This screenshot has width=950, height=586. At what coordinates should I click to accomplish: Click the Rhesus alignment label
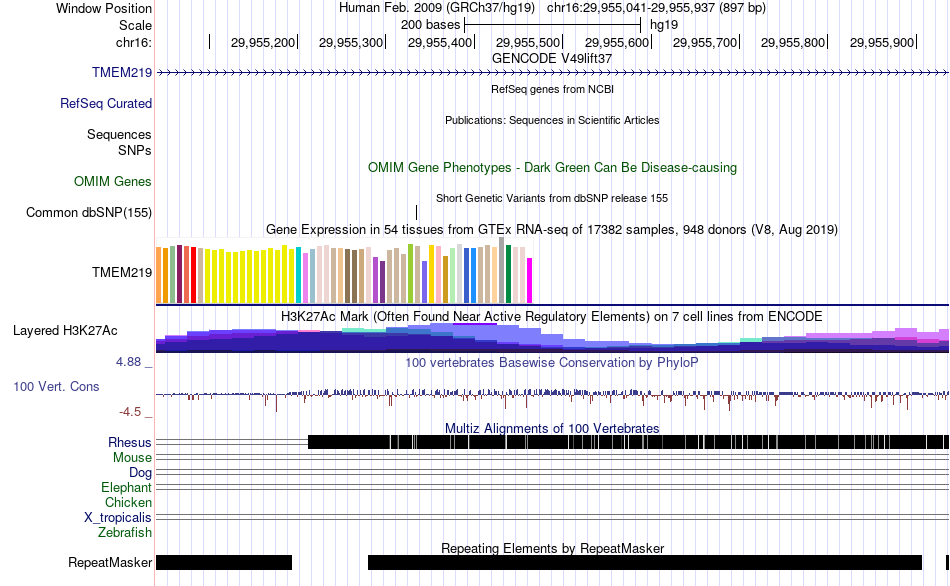tap(130, 442)
